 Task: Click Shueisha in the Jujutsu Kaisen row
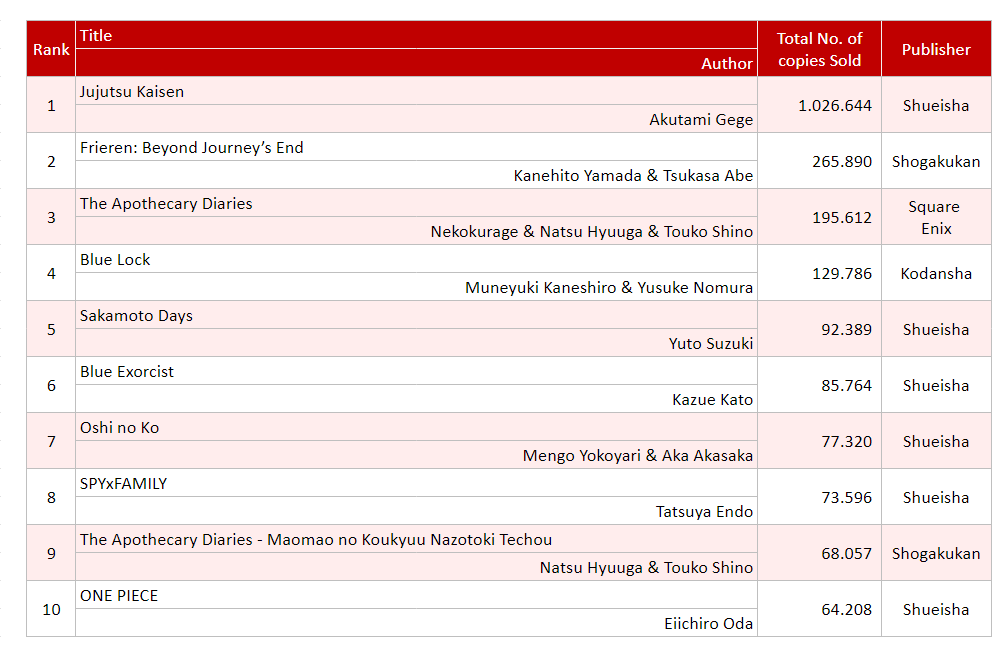tap(936, 105)
